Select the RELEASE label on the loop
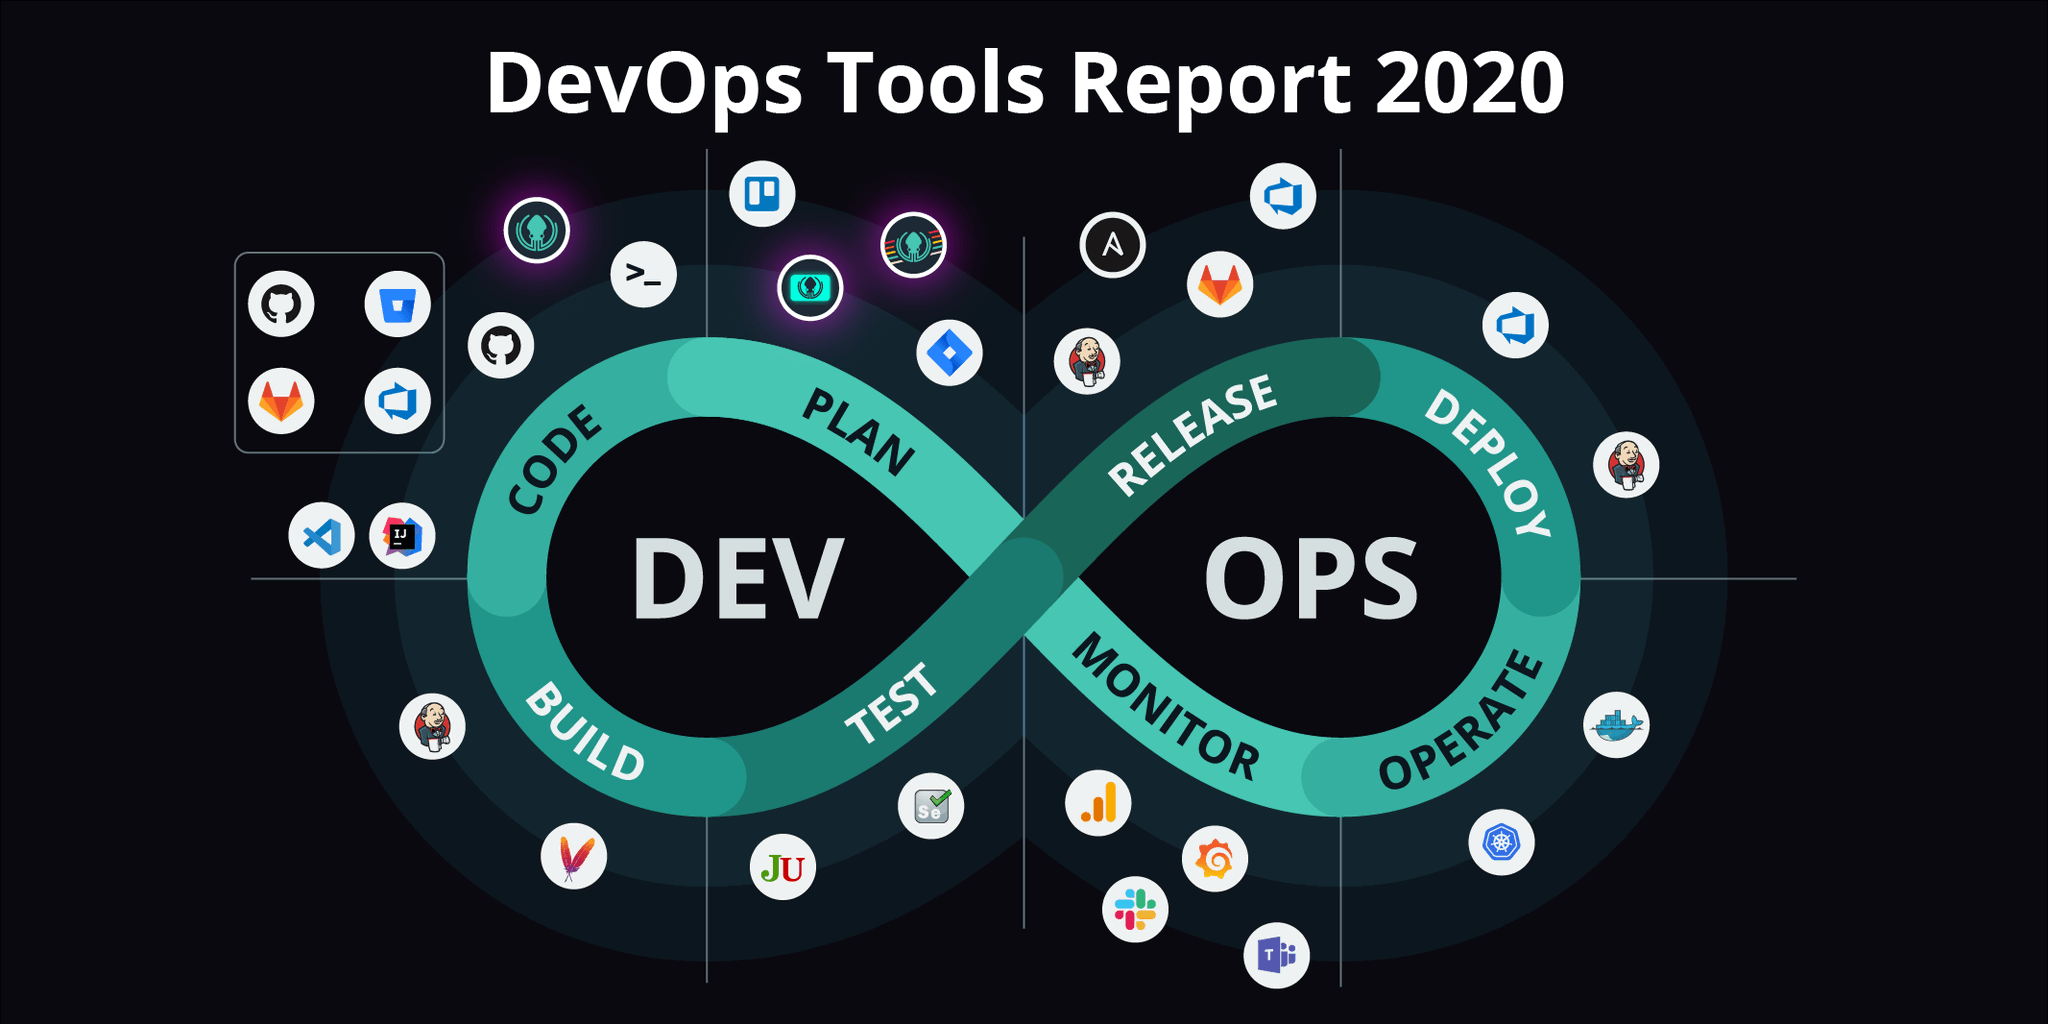The width and height of the screenshot is (2048, 1024). 1192,434
